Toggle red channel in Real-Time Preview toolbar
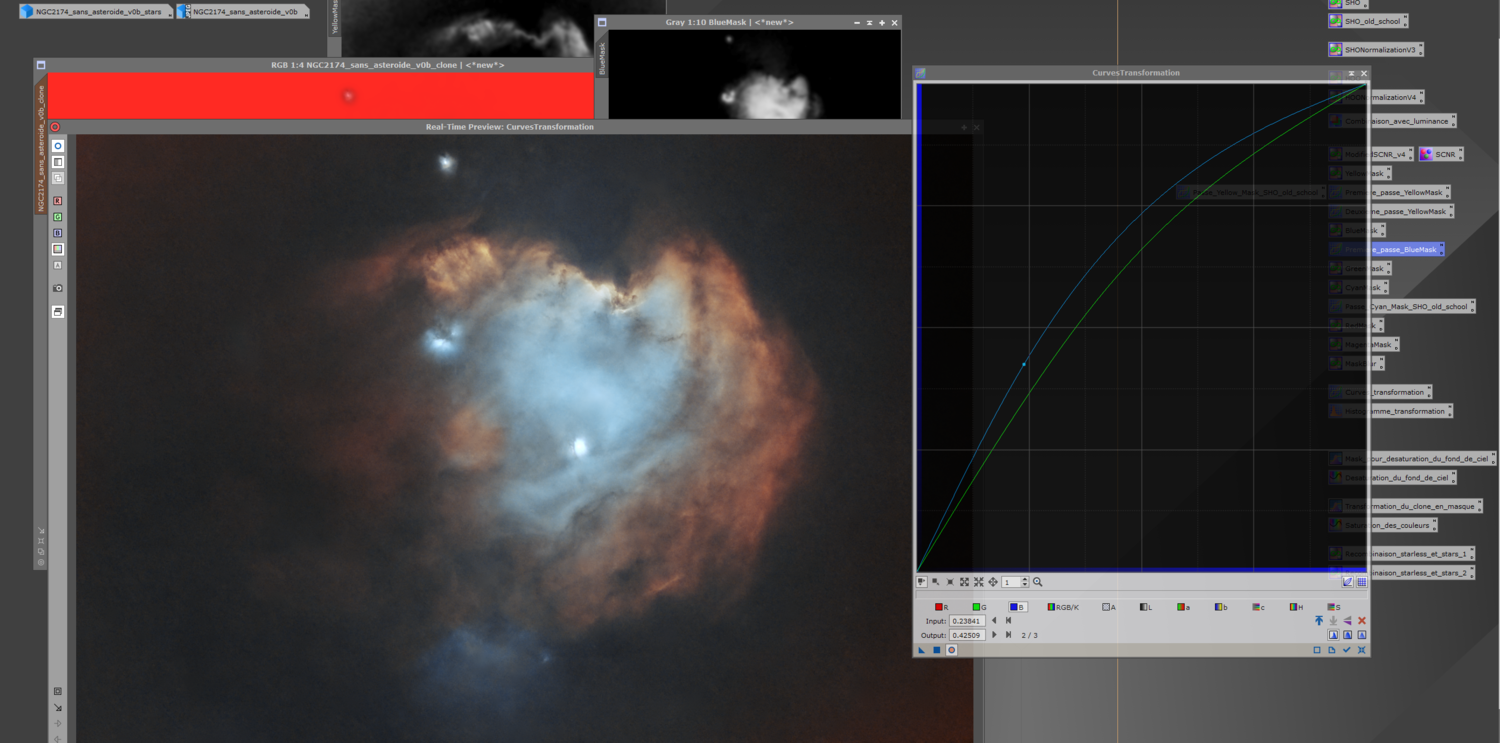Image resolution: width=1500 pixels, height=743 pixels. coord(58,201)
